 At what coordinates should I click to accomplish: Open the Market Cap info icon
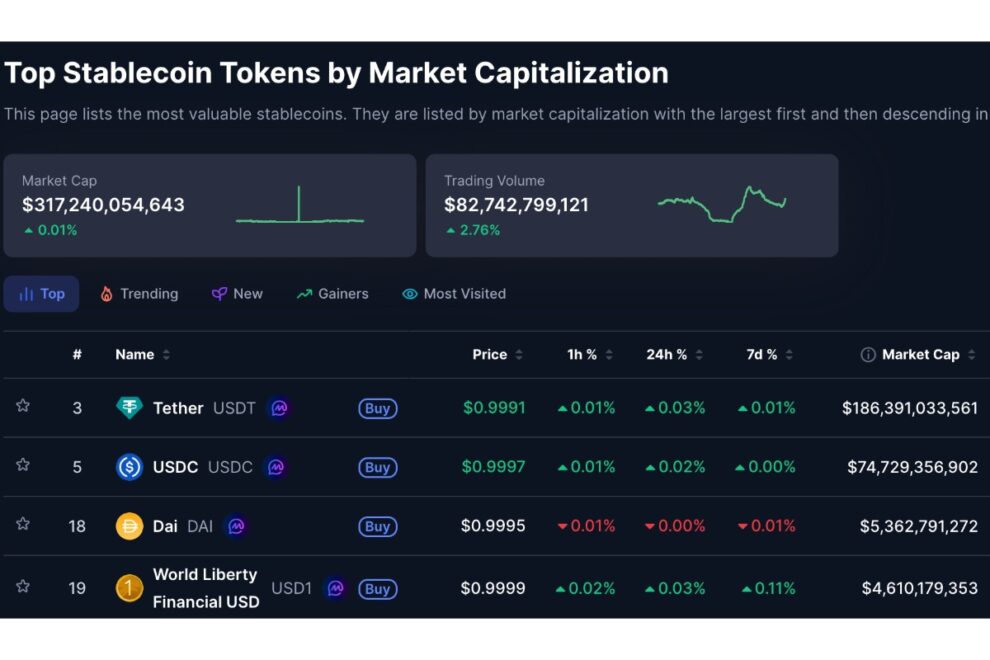pos(868,355)
